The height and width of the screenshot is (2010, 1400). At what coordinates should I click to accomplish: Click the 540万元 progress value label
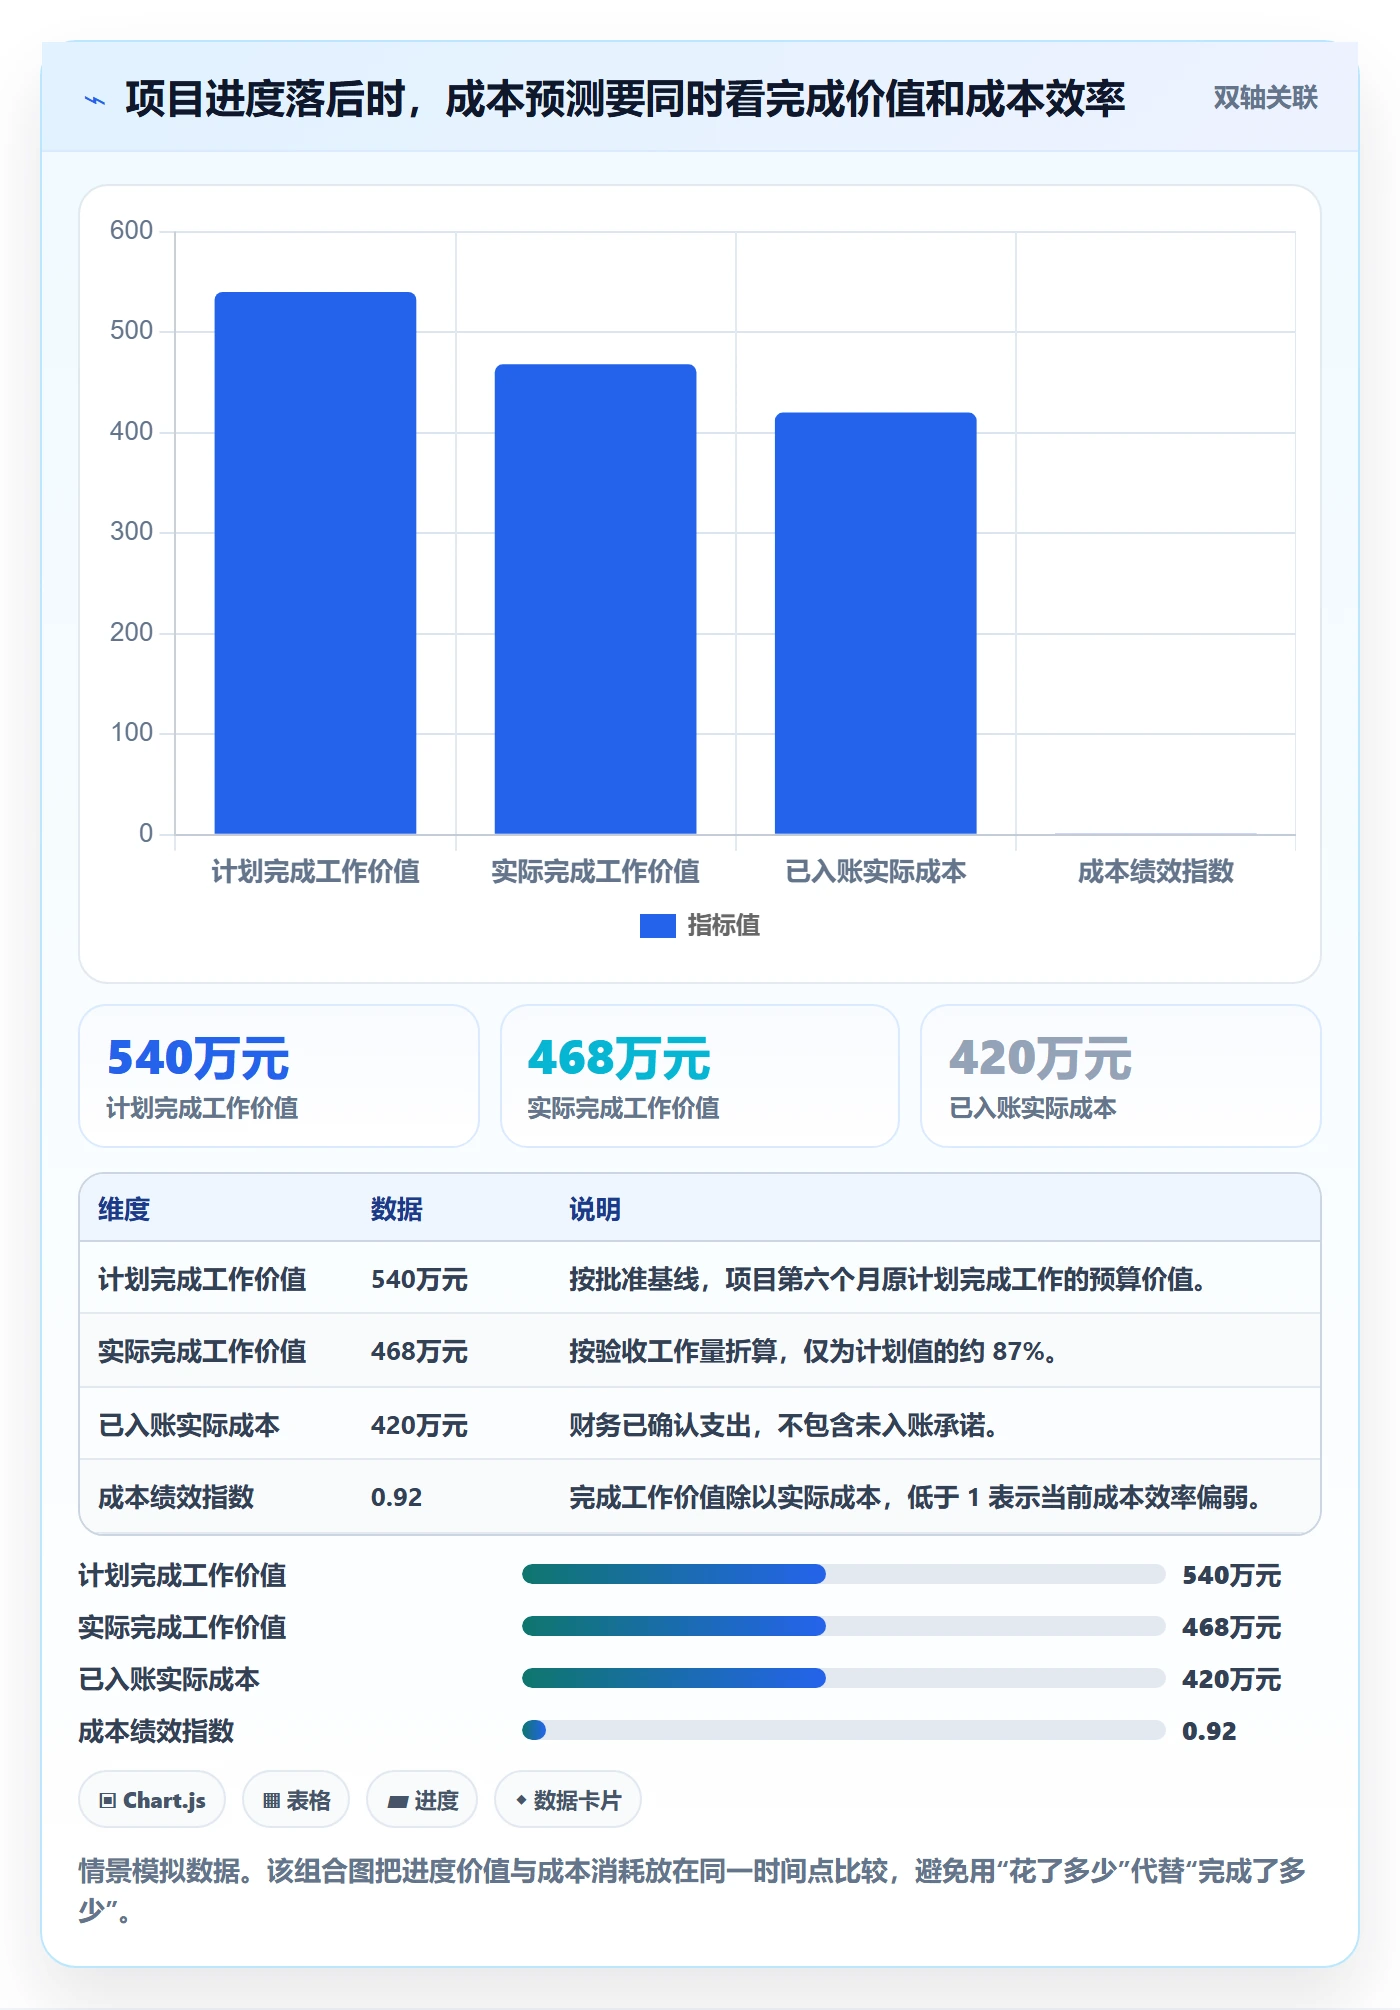[1231, 1576]
